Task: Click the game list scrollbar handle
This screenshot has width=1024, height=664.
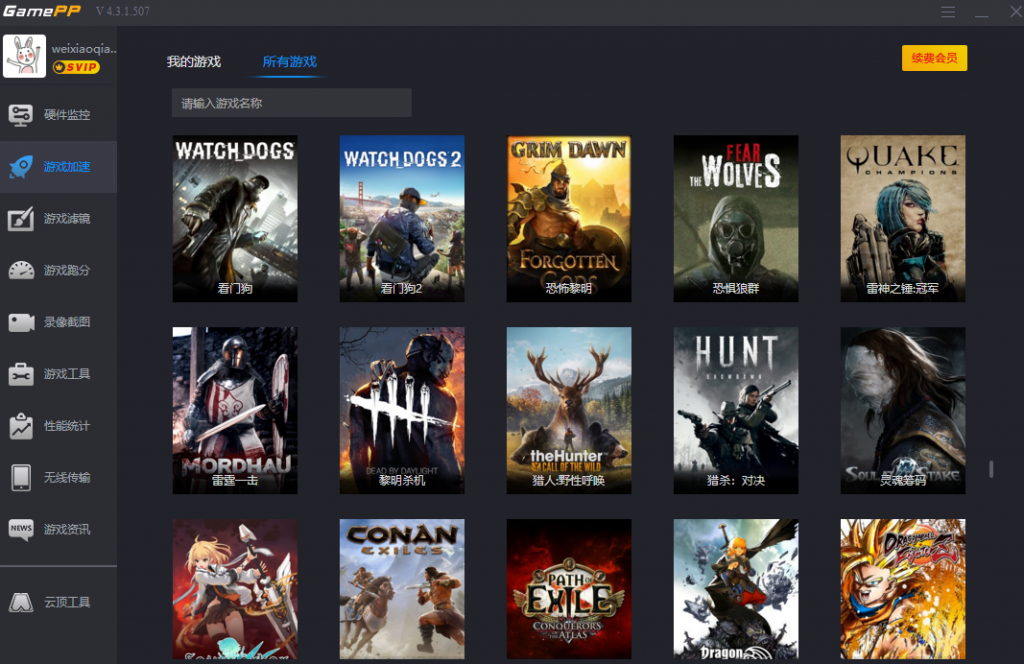Action: coord(991,469)
